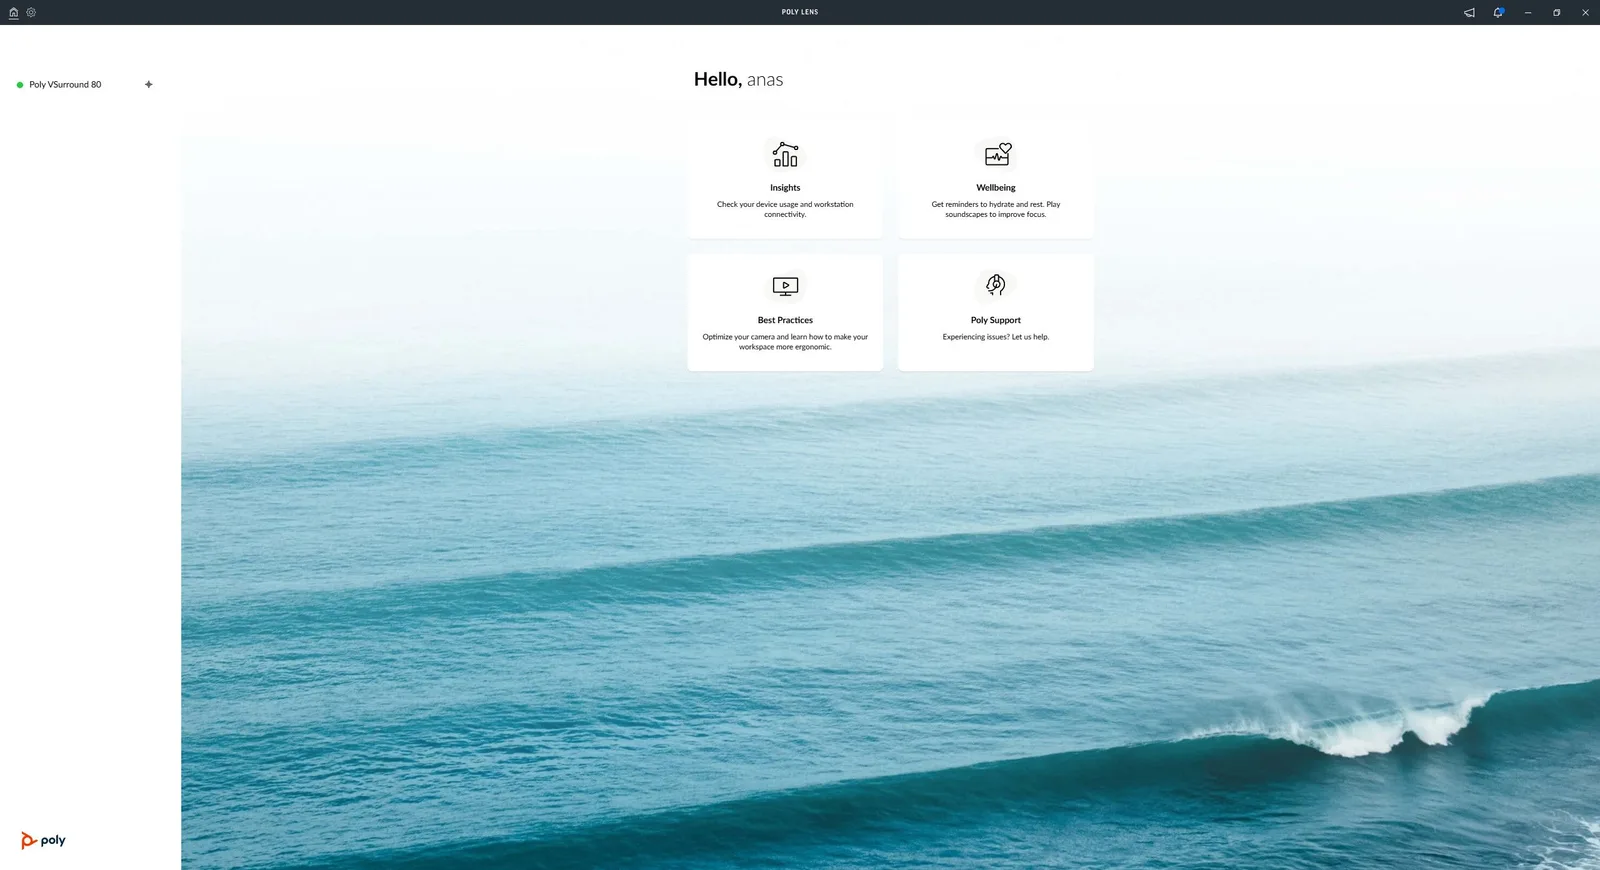Click the plus icon beside Poly VSurround 80
Screen dimensions: 1600x870
point(149,84)
